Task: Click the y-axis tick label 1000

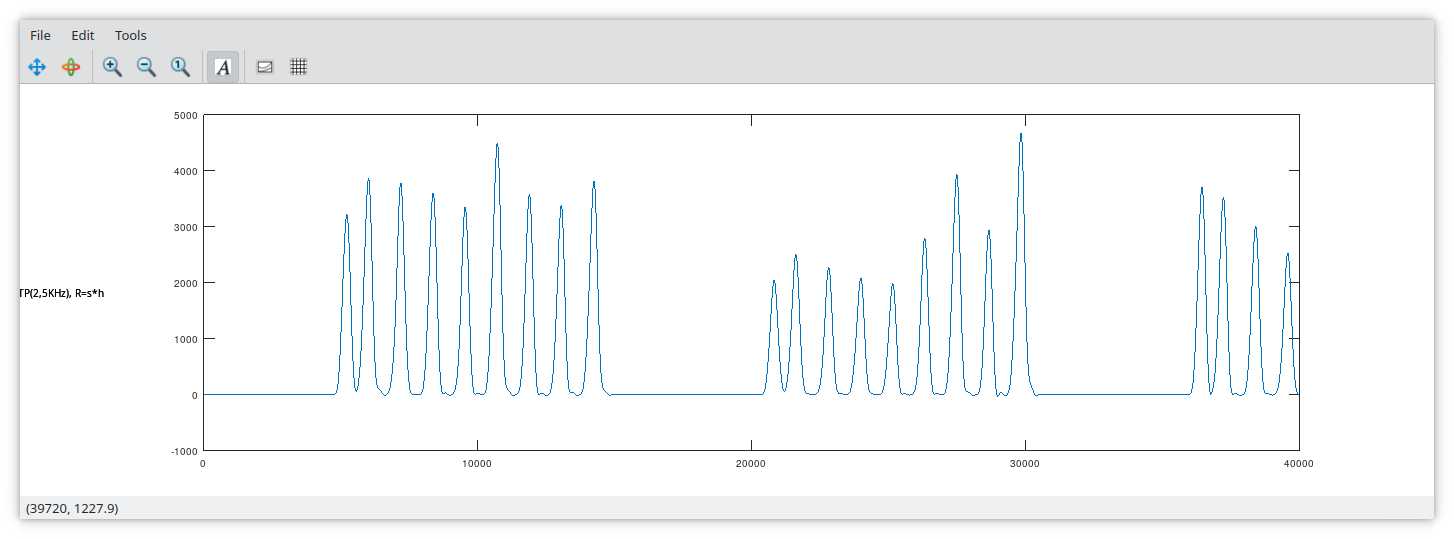Action: coord(186,339)
